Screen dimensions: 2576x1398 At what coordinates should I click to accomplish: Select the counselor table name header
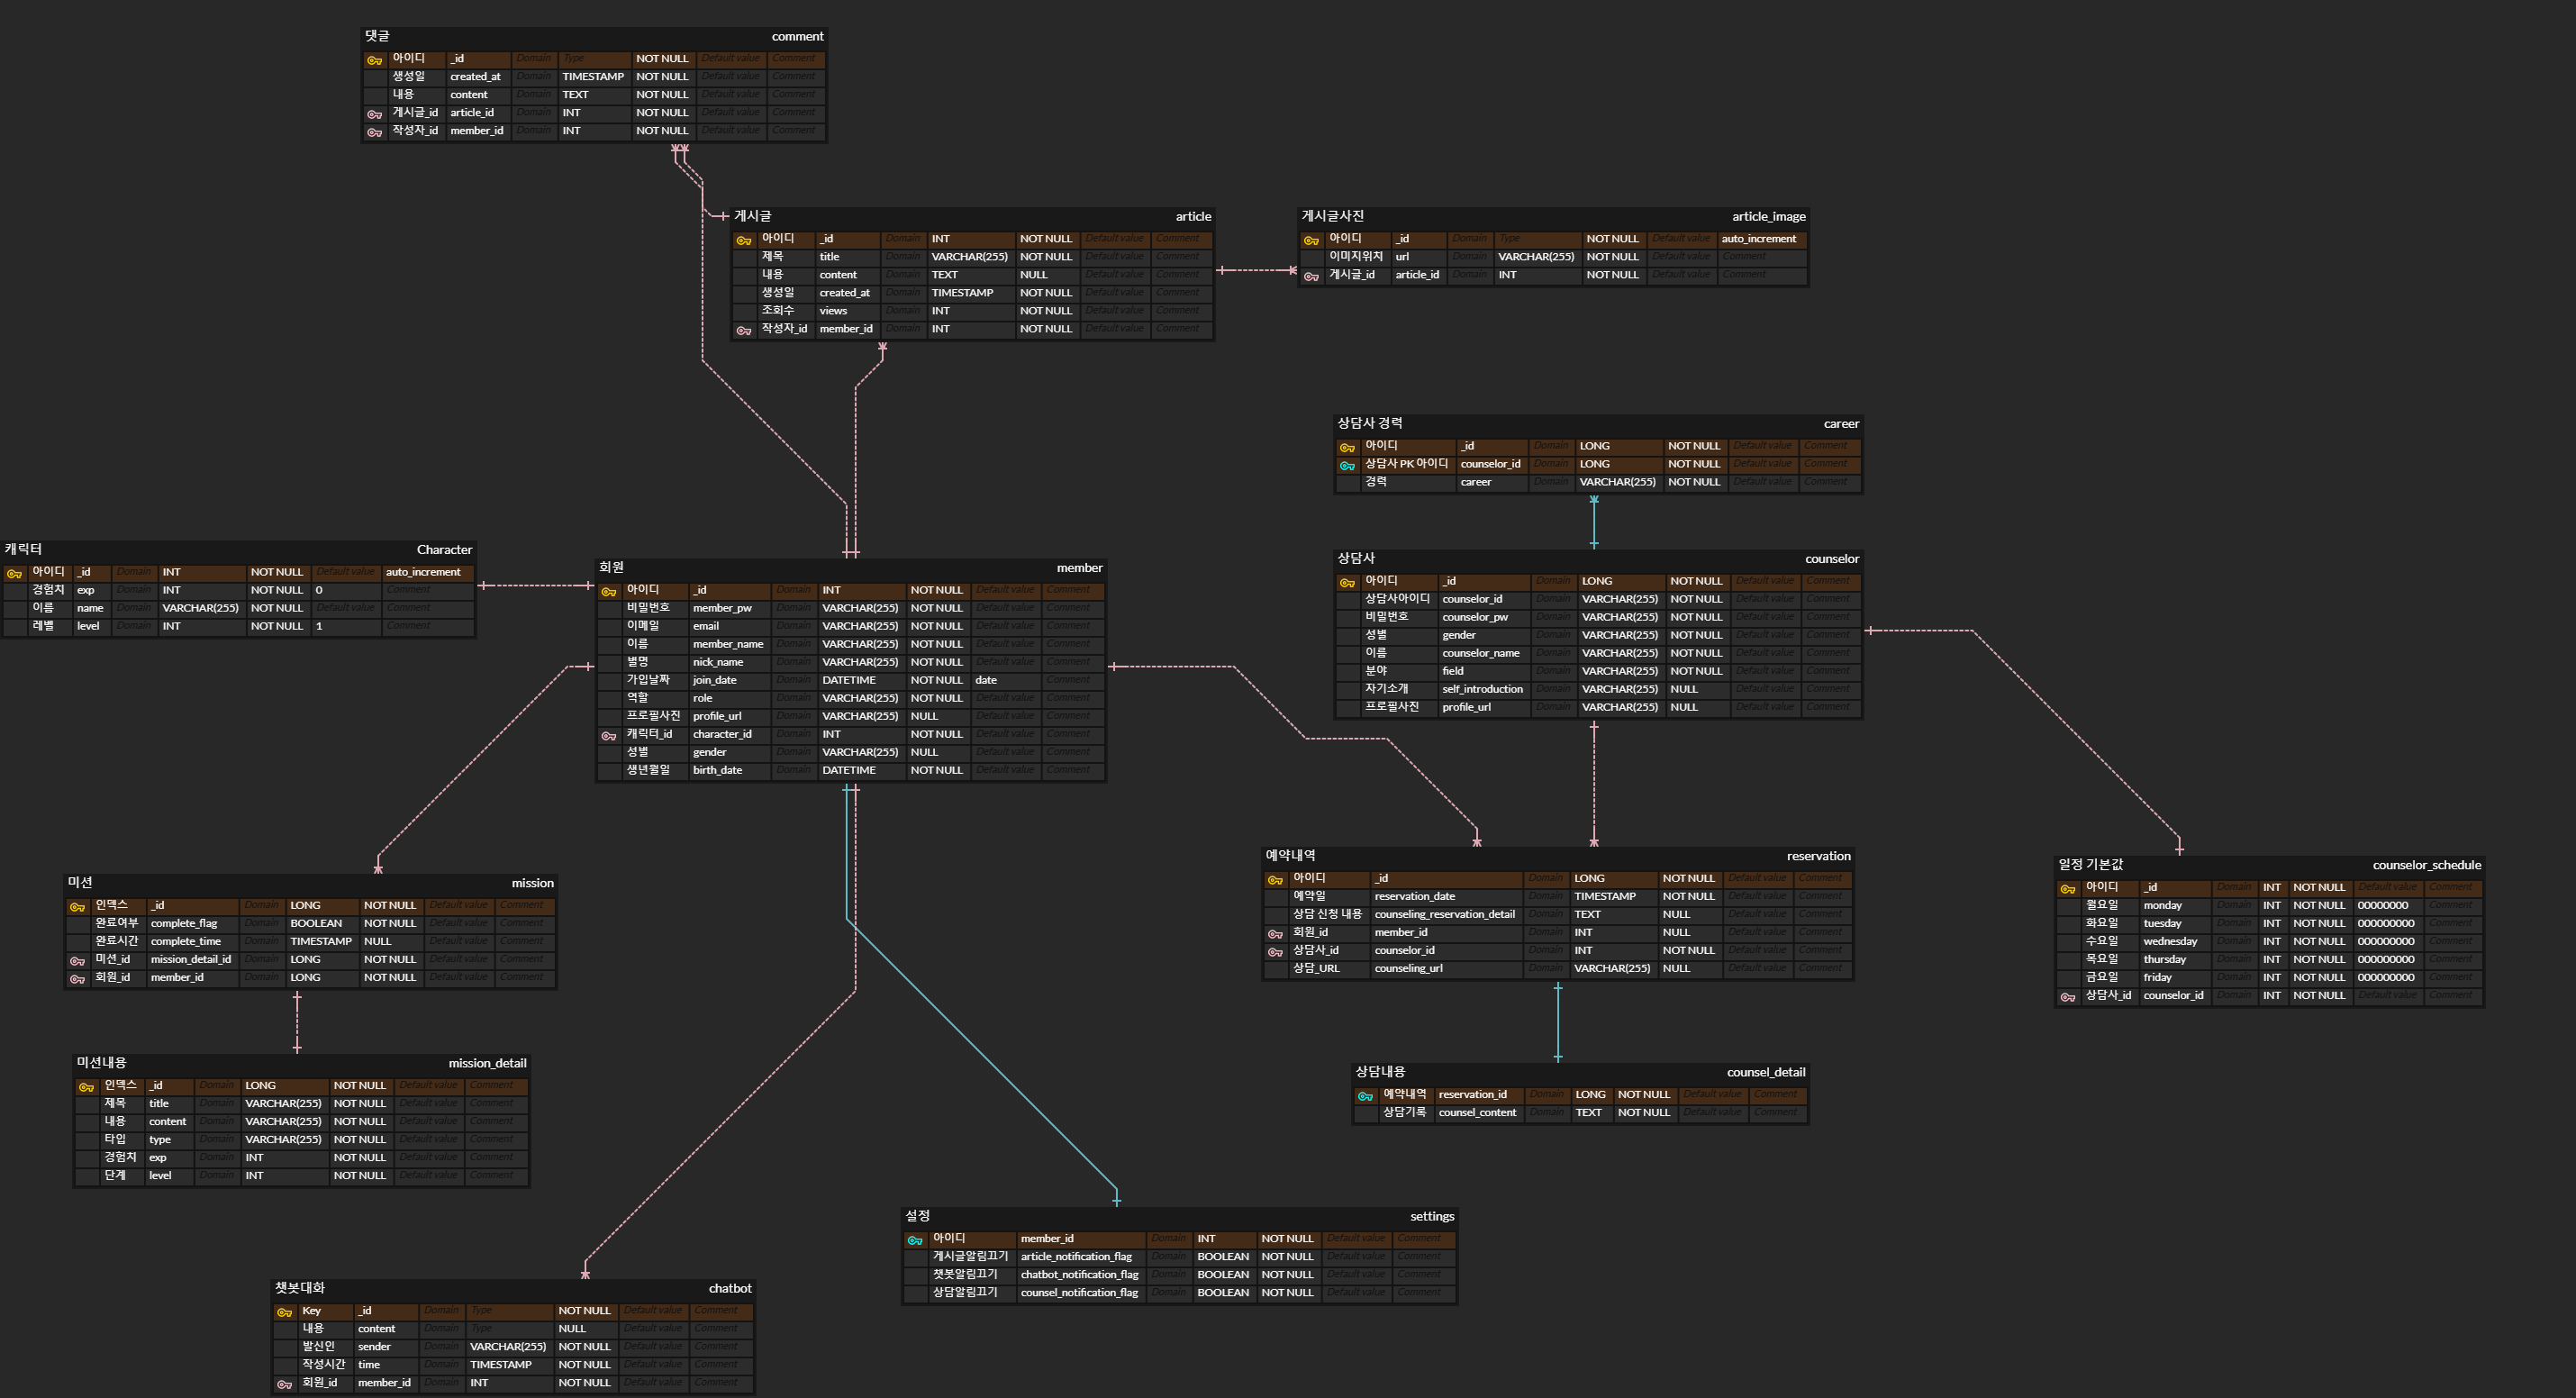point(1832,558)
